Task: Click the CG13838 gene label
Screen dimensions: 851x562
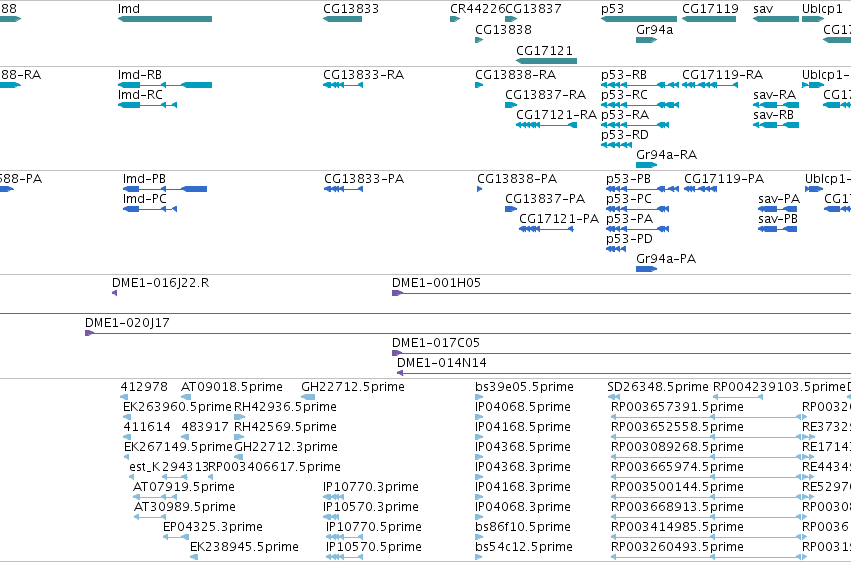Action: 503,30
